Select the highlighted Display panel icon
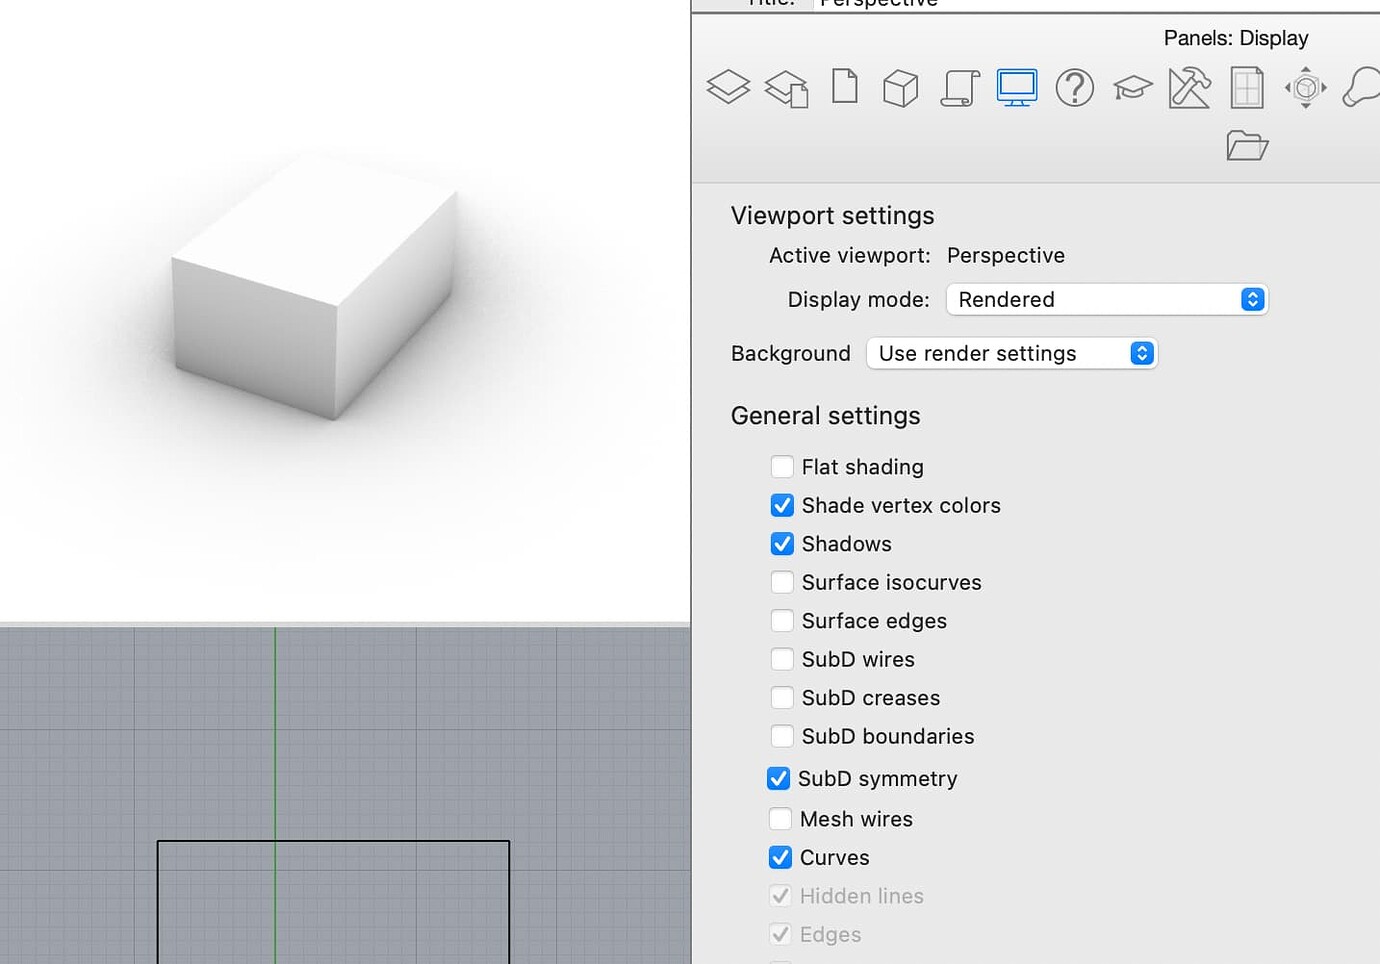Image resolution: width=1380 pixels, height=964 pixels. (1017, 88)
